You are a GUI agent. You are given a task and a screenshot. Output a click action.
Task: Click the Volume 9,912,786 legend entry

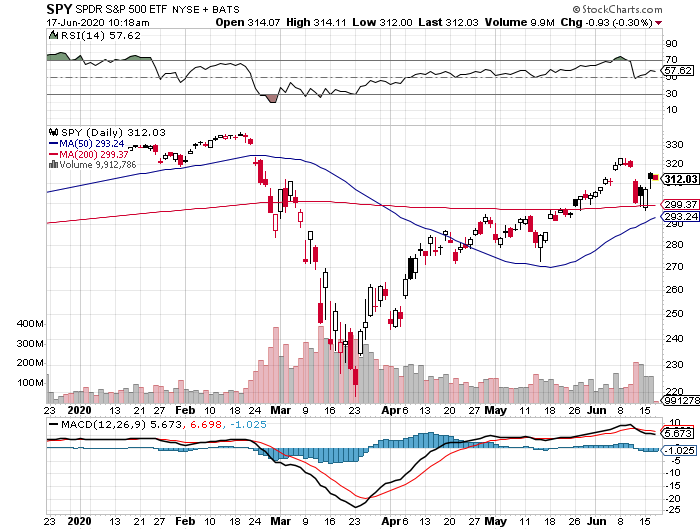point(97,165)
